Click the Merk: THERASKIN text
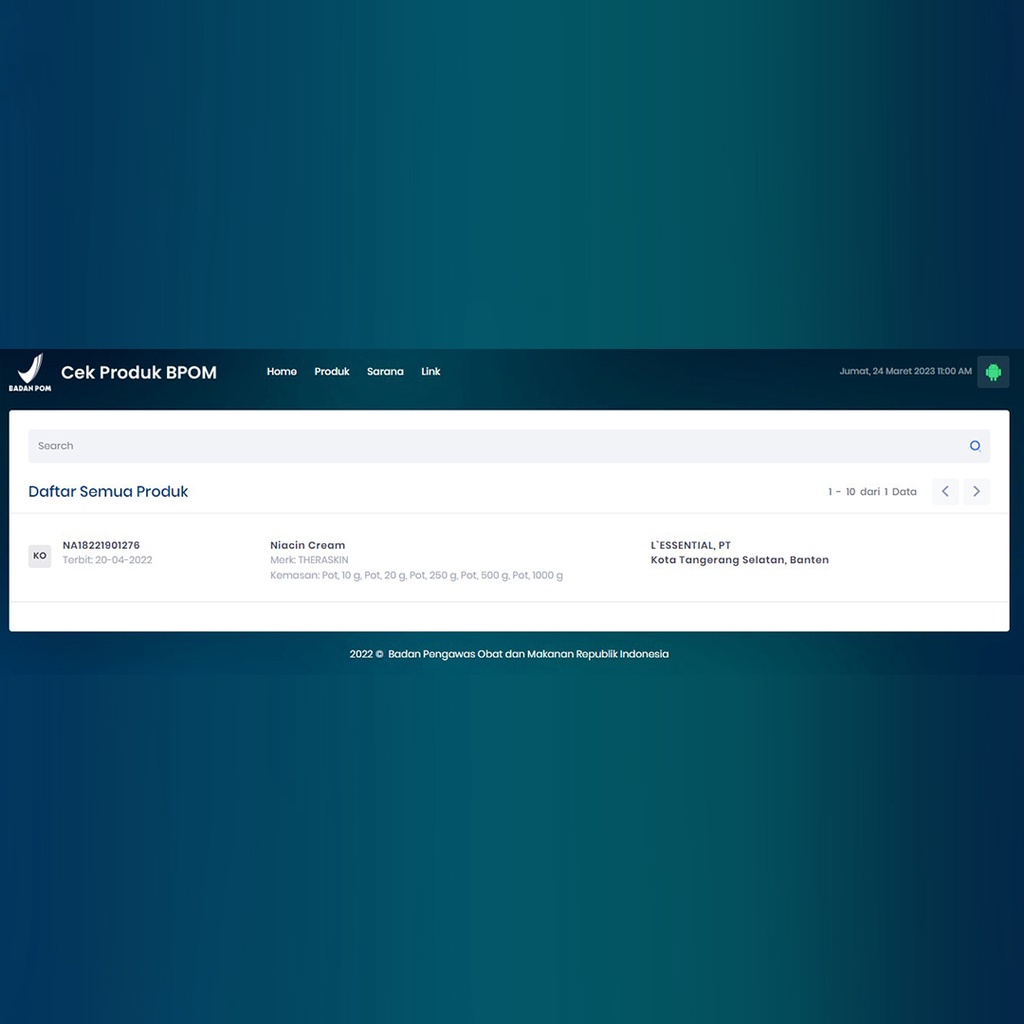 tap(309, 560)
